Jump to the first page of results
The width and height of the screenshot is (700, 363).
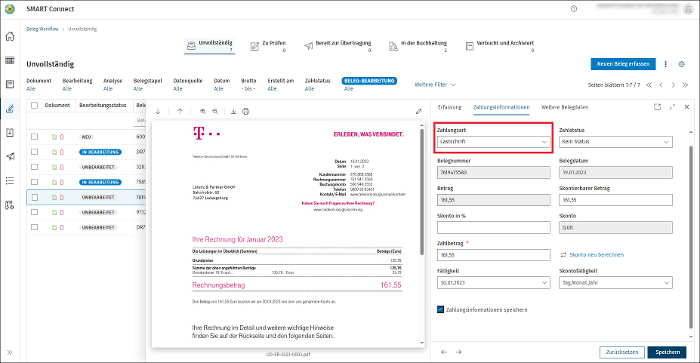pyautogui.click(x=649, y=85)
